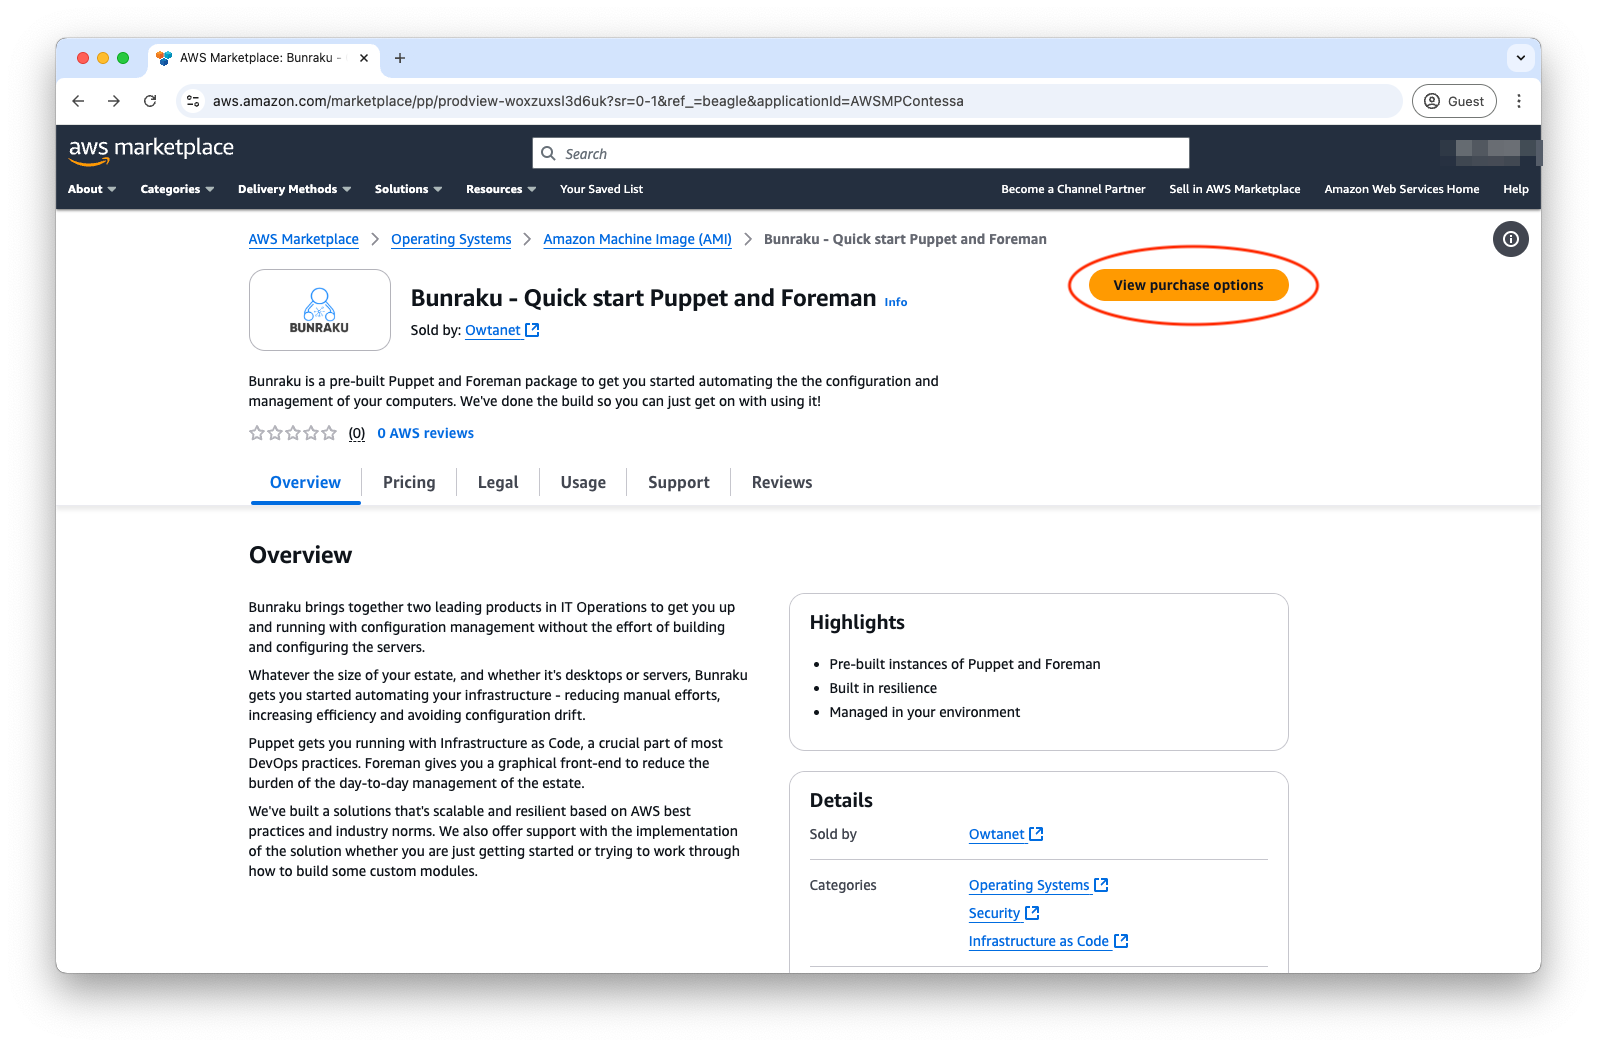Click the AWS Marketplace logo
The image size is (1597, 1047).
click(151, 150)
